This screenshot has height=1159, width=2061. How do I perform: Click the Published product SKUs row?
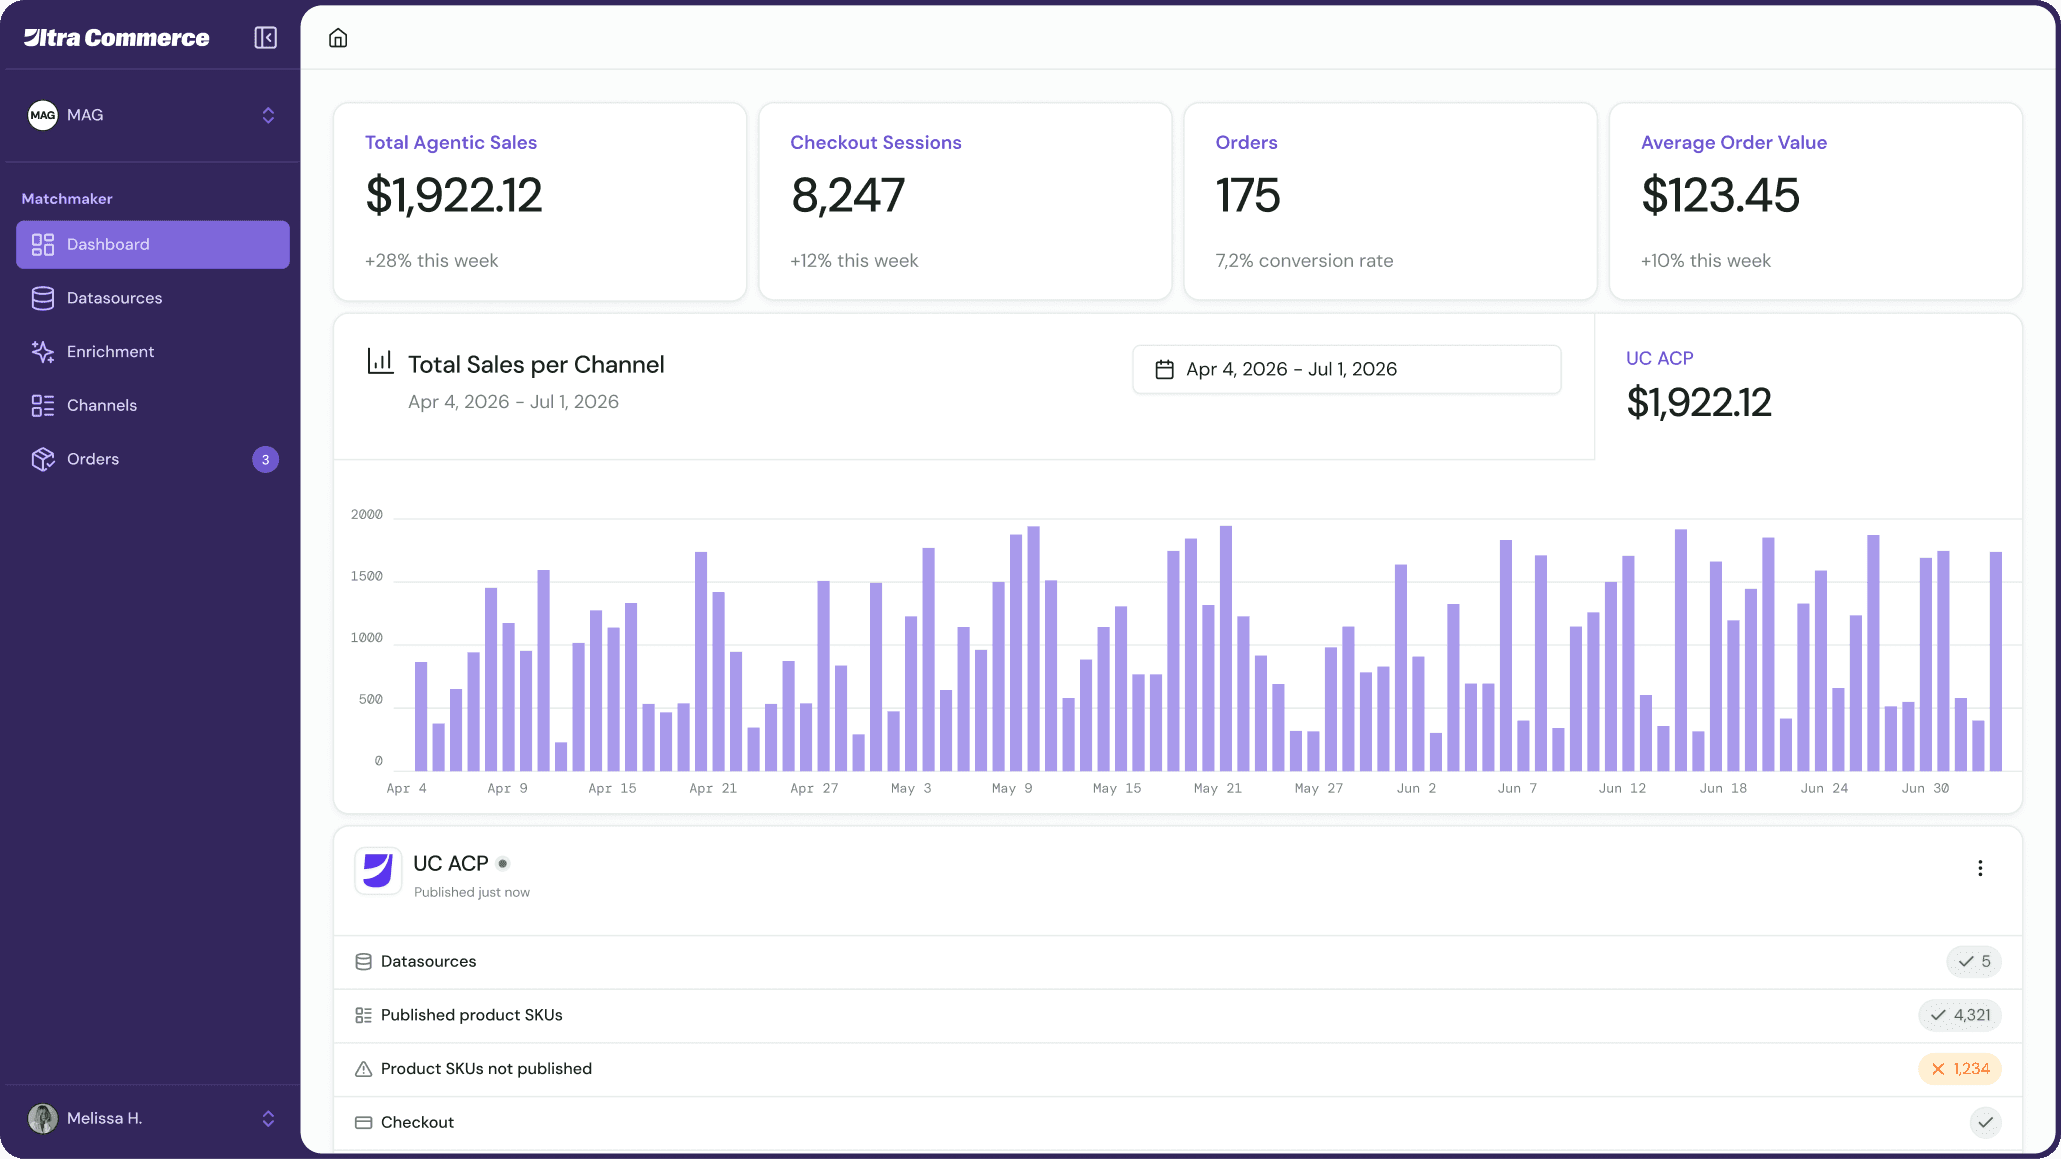472,1015
